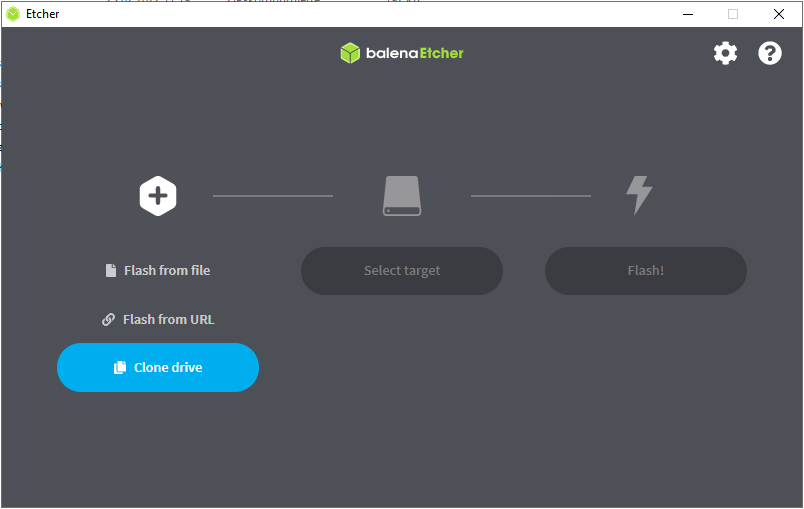
Task: Click the chain link icon beside Flash from URL
Action: pos(109,320)
